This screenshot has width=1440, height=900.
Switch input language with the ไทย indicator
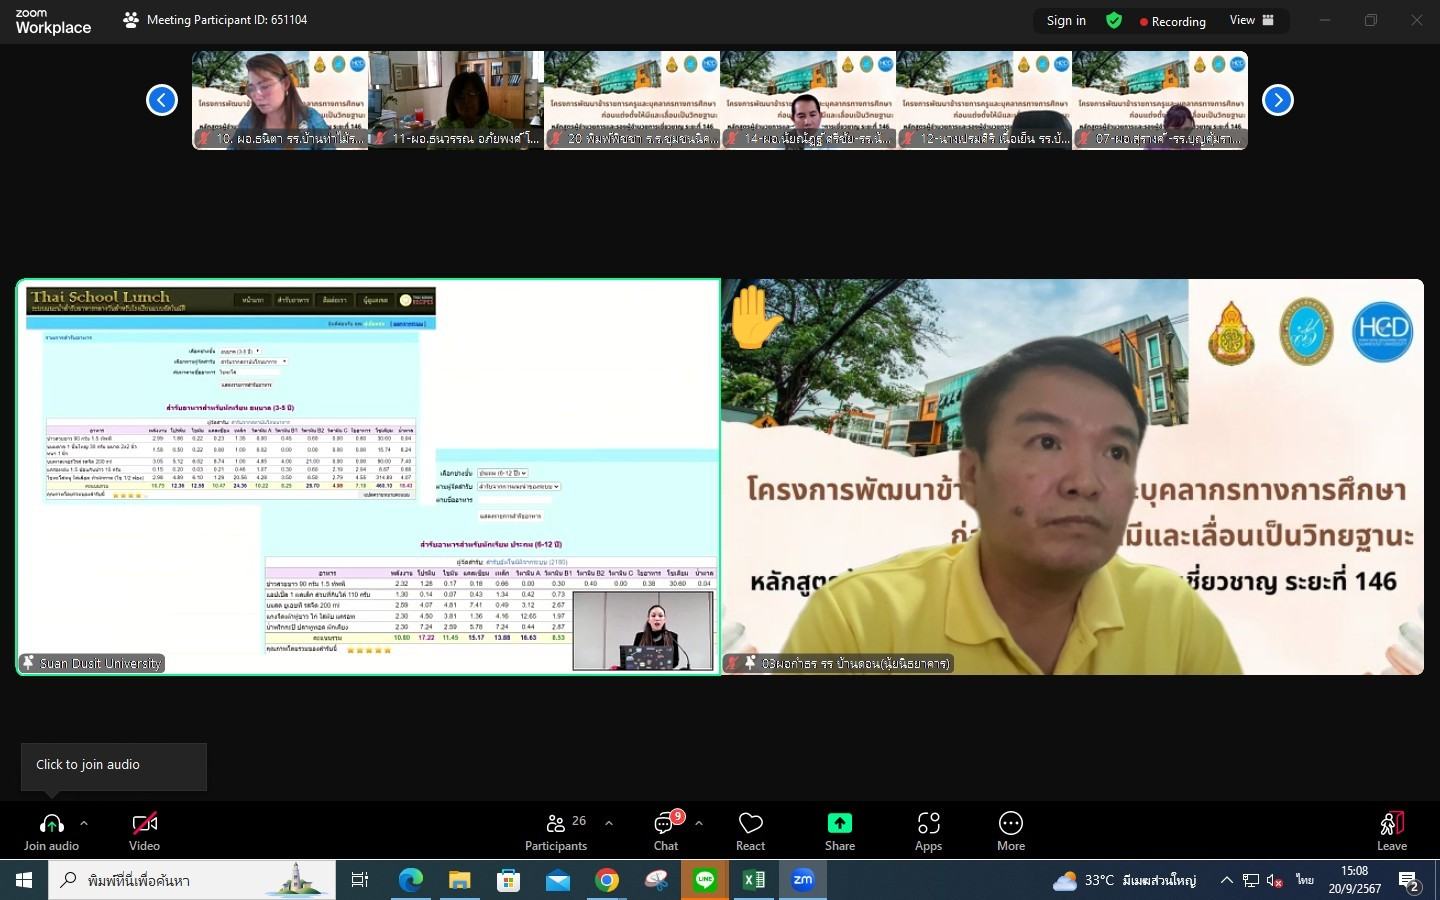(1305, 880)
